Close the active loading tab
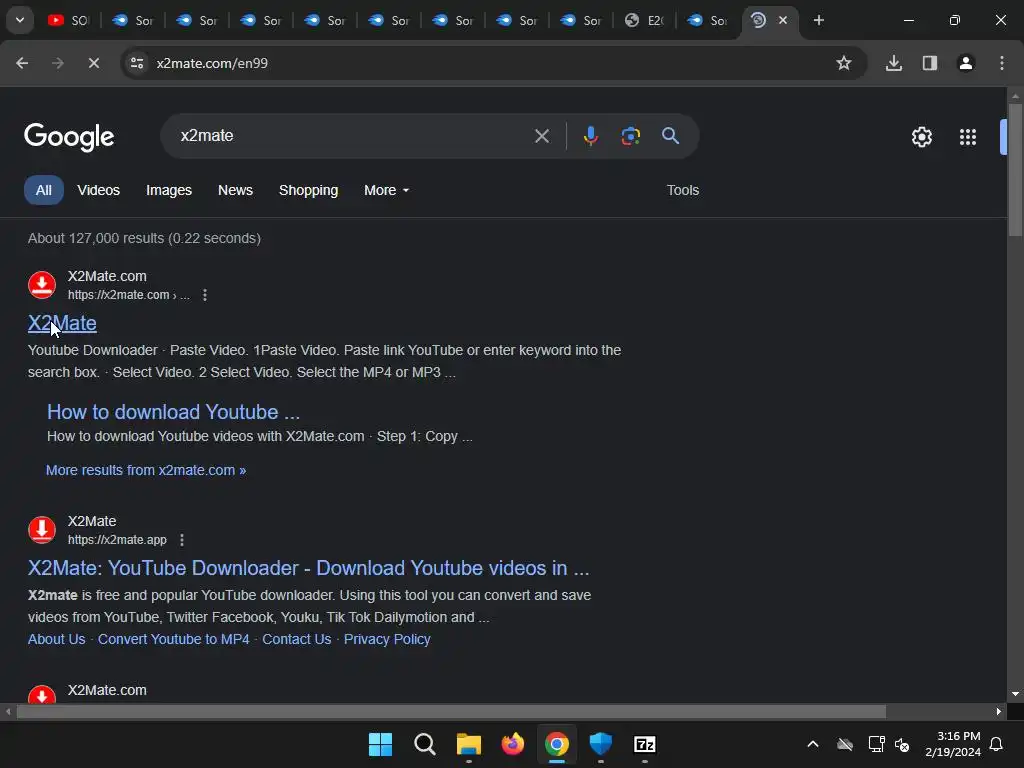The width and height of the screenshot is (1024, 768). (x=783, y=20)
